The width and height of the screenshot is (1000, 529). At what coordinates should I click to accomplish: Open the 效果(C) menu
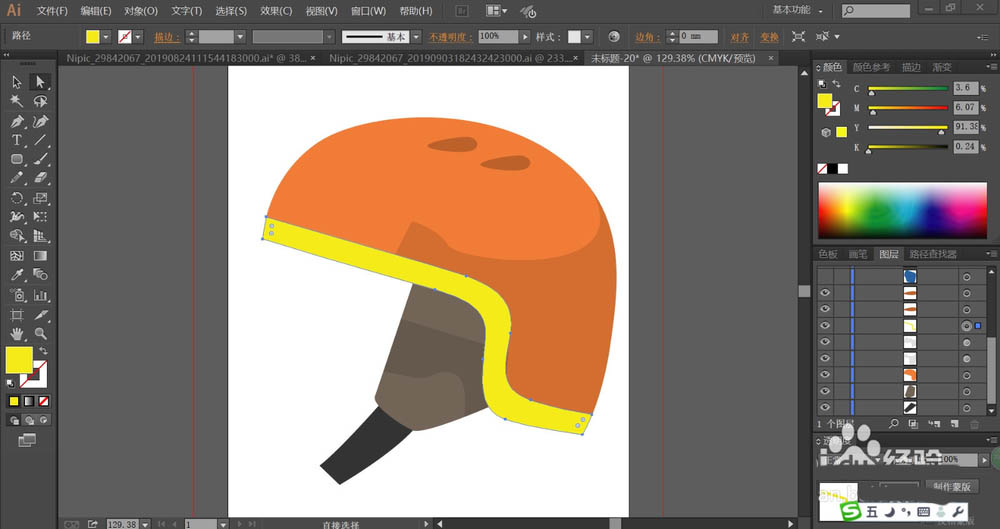click(276, 11)
